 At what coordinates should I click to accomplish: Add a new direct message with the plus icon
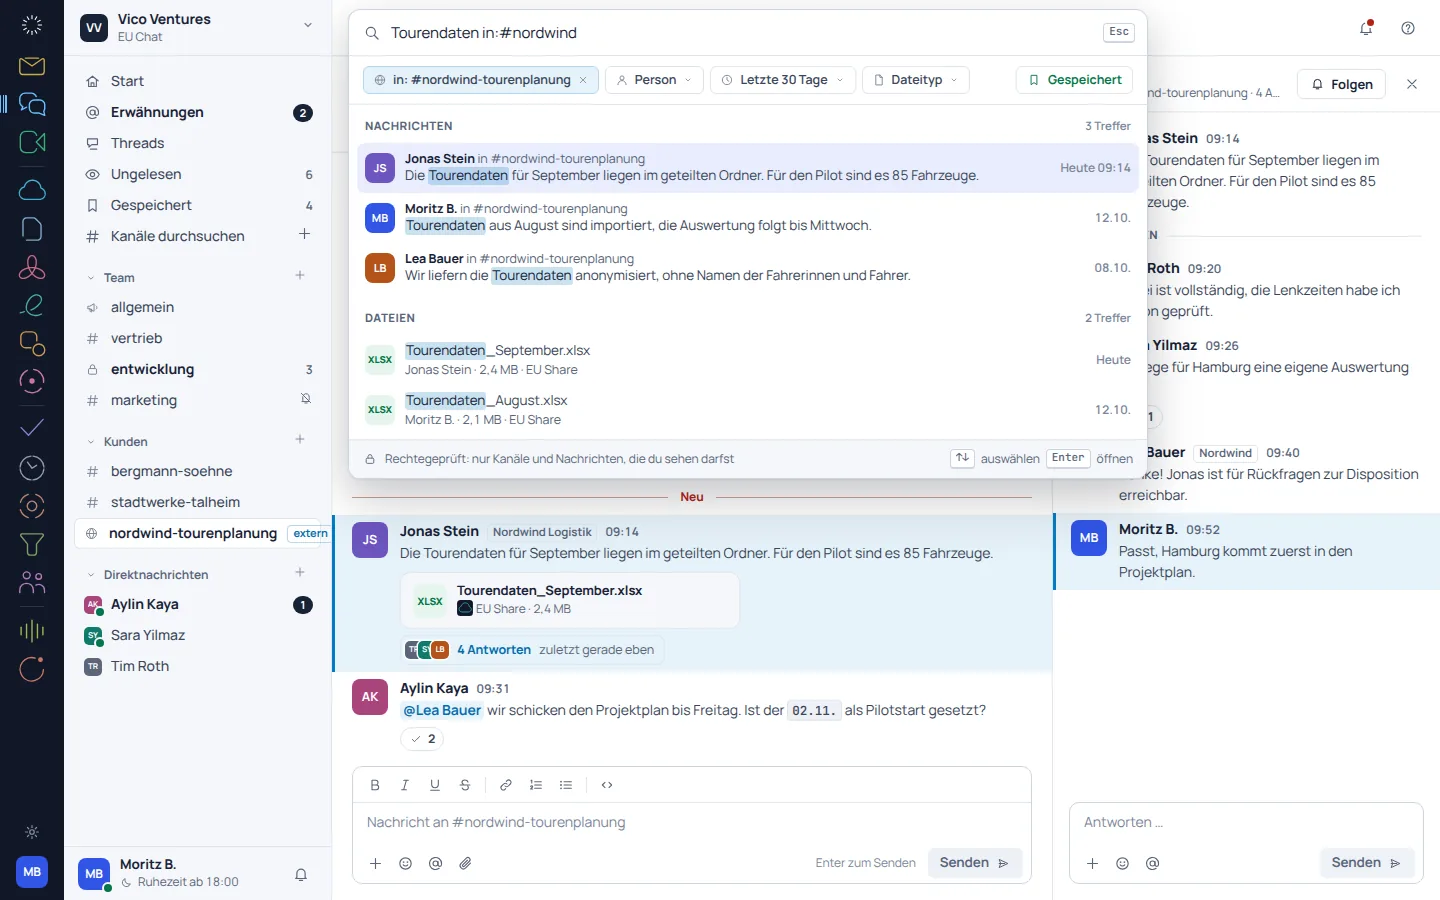tap(300, 573)
